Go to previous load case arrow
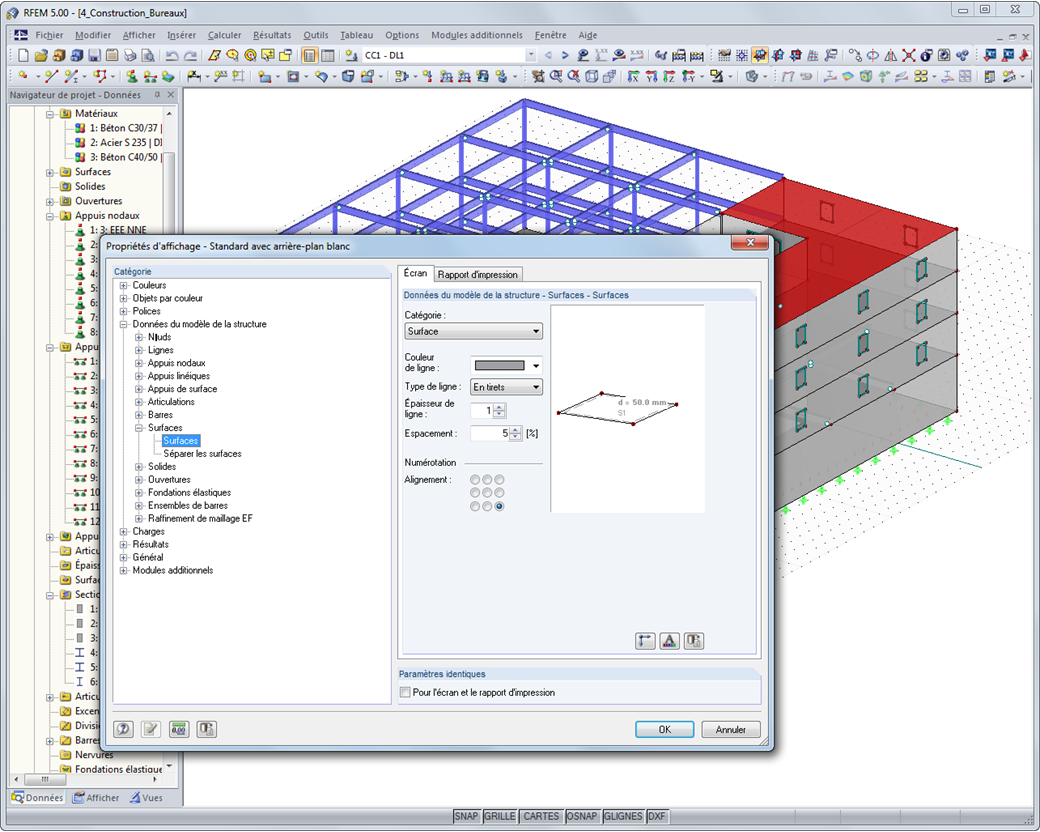Screen dimensions: 1040x832 (548, 56)
